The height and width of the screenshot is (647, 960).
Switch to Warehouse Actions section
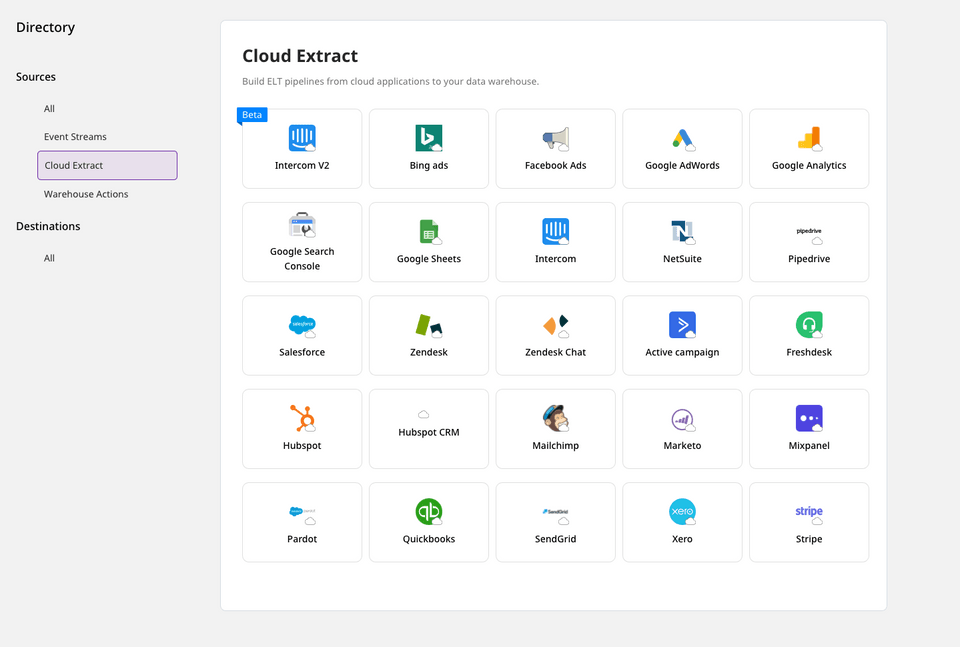tap(88, 194)
